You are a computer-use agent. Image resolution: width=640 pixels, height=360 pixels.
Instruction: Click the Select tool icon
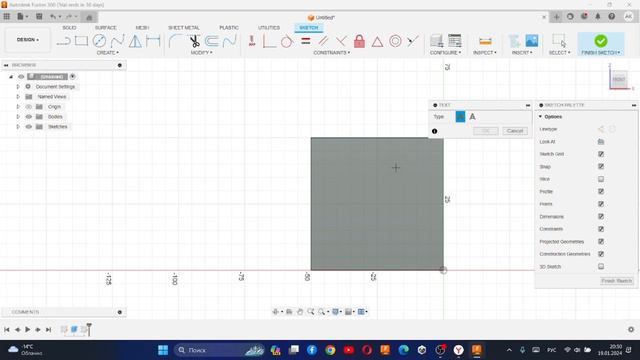559,40
